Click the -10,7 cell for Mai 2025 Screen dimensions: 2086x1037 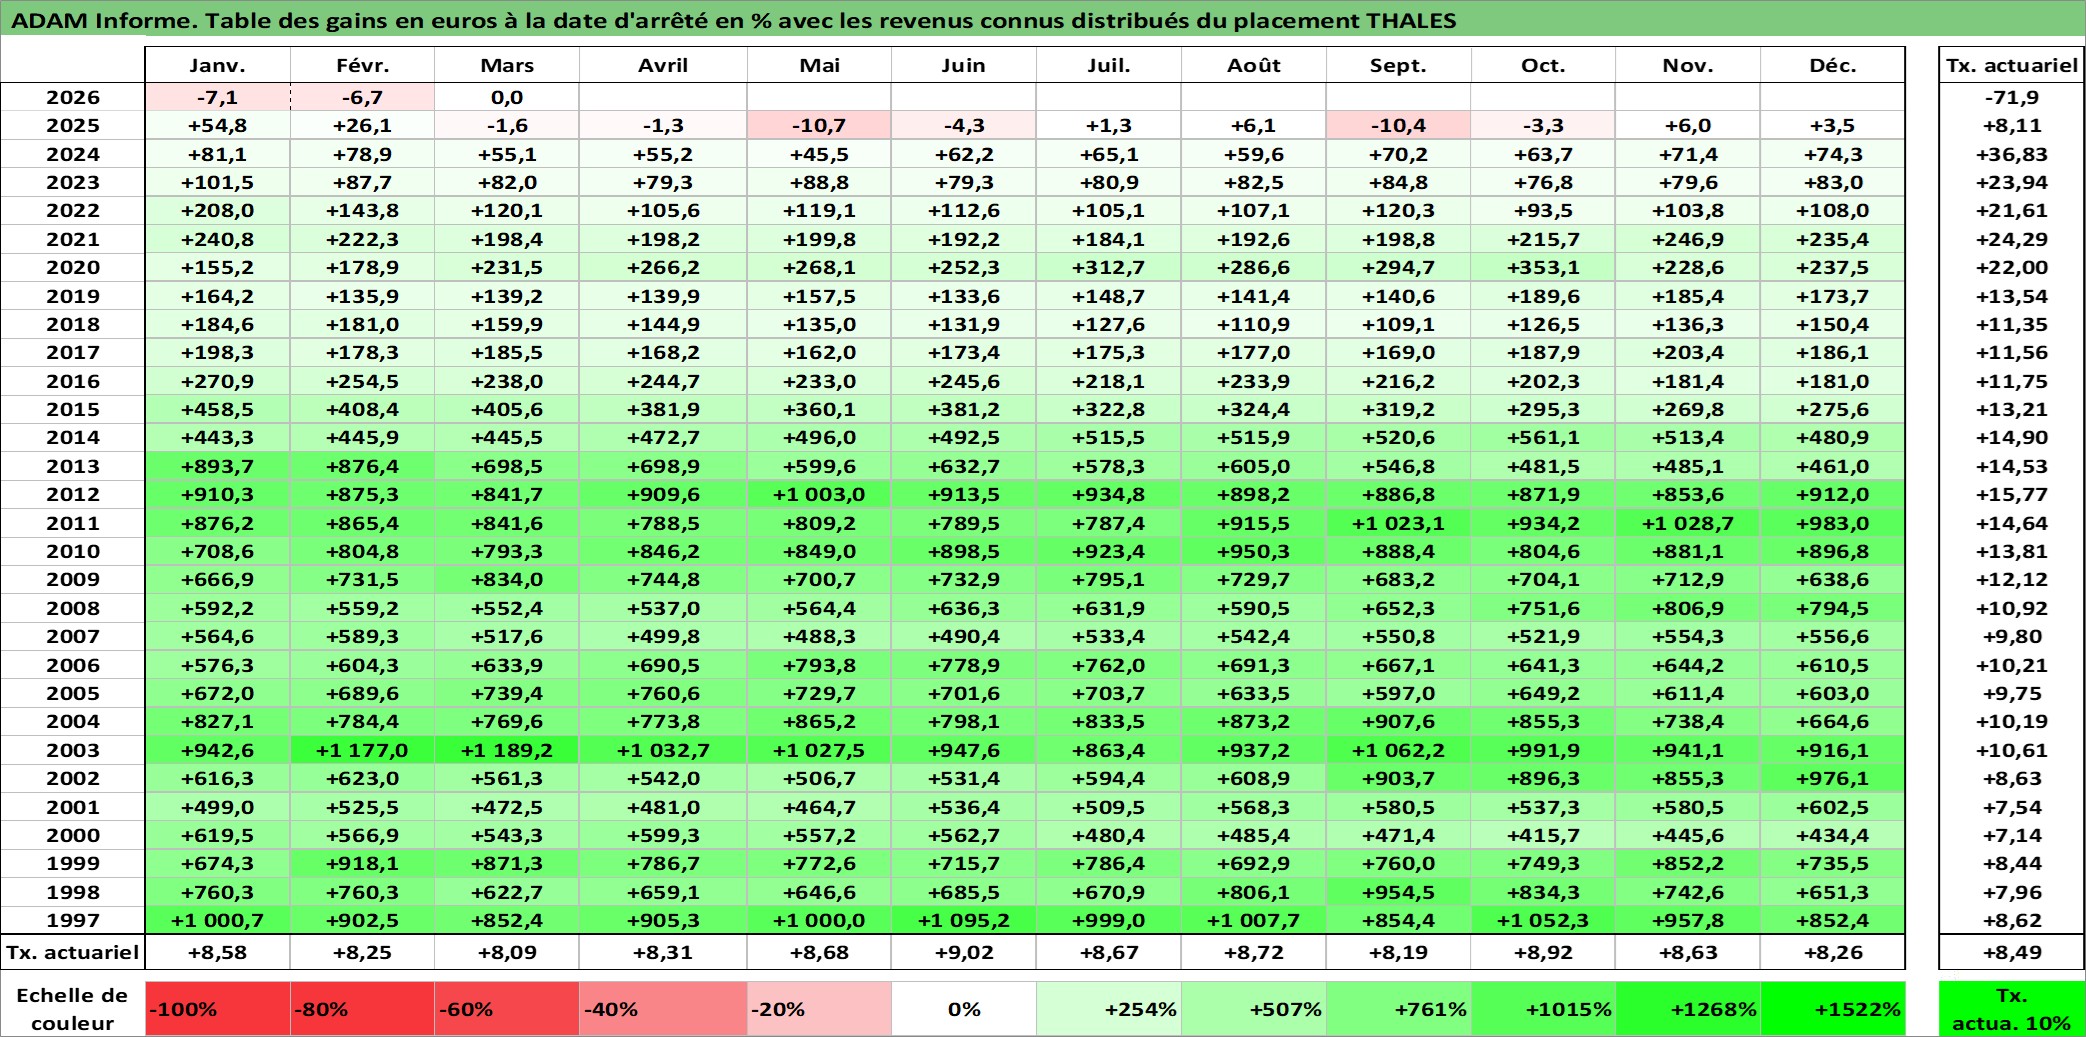(819, 125)
